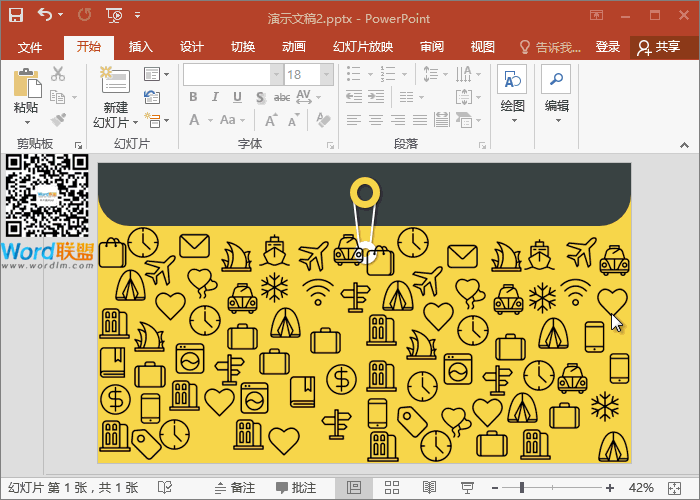Image resolution: width=700 pixels, height=500 pixels.
Task: Open reading view from status bar
Action: [429, 488]
